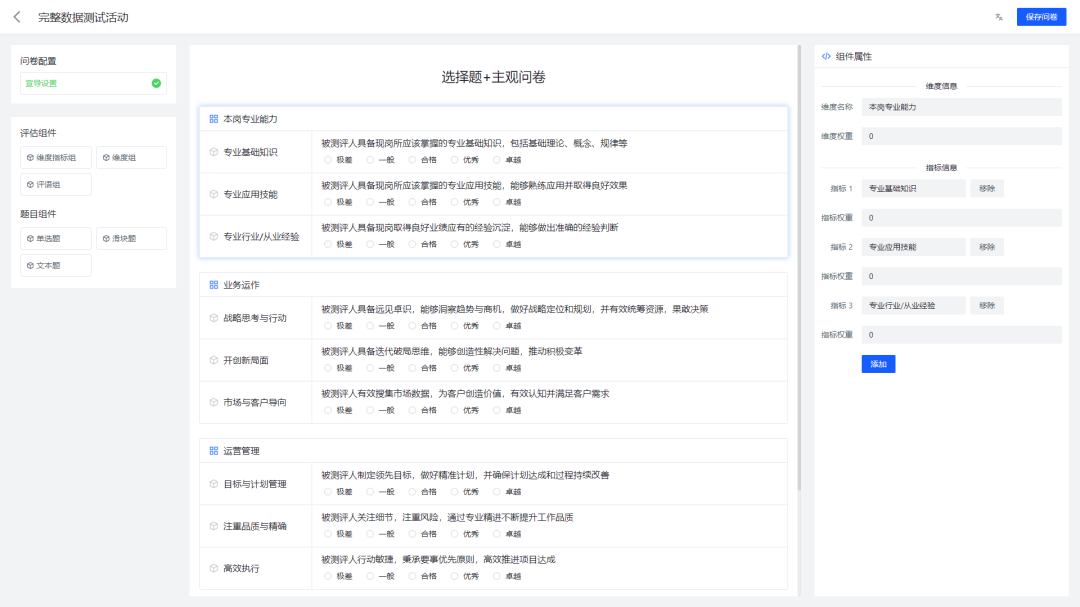Image resolution: width=1080 pixels, height=607 pixels.
Task: Click the grid icon beside 运营管理 section
Action: 211,450
